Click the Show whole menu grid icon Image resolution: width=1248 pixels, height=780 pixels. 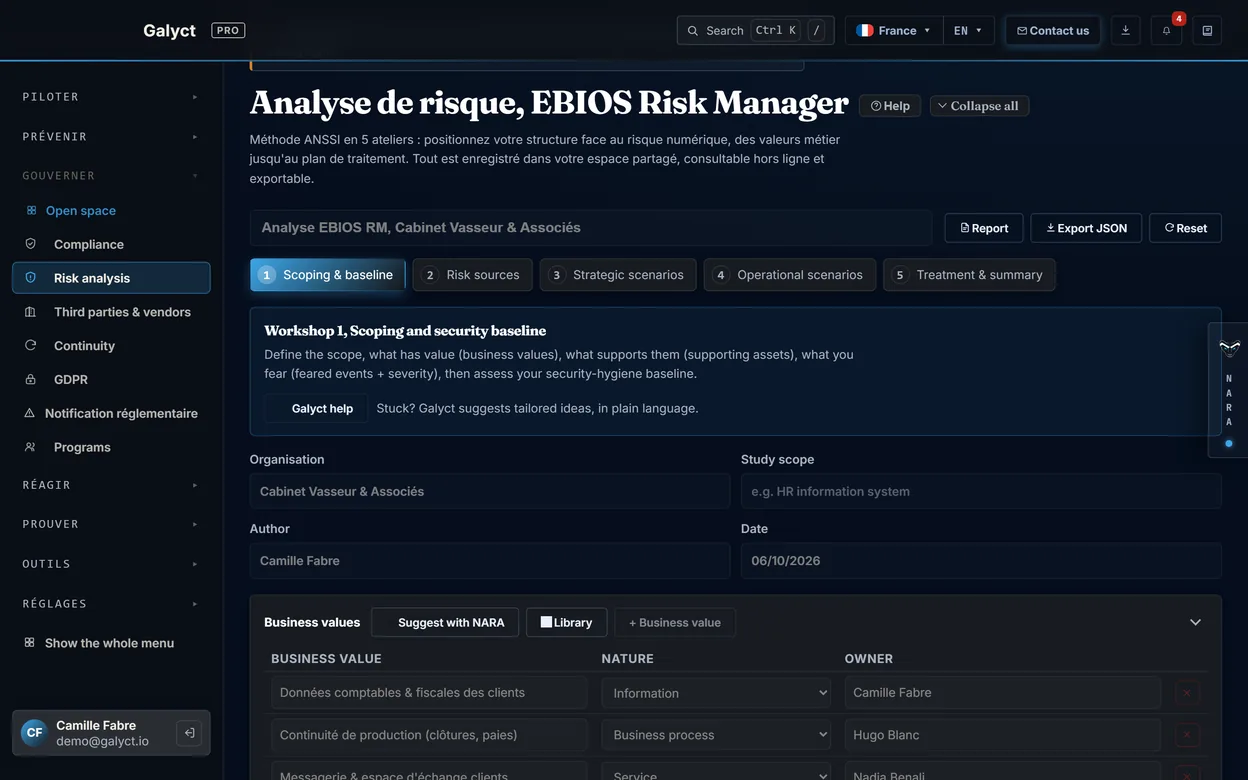[x=30, y=643]
